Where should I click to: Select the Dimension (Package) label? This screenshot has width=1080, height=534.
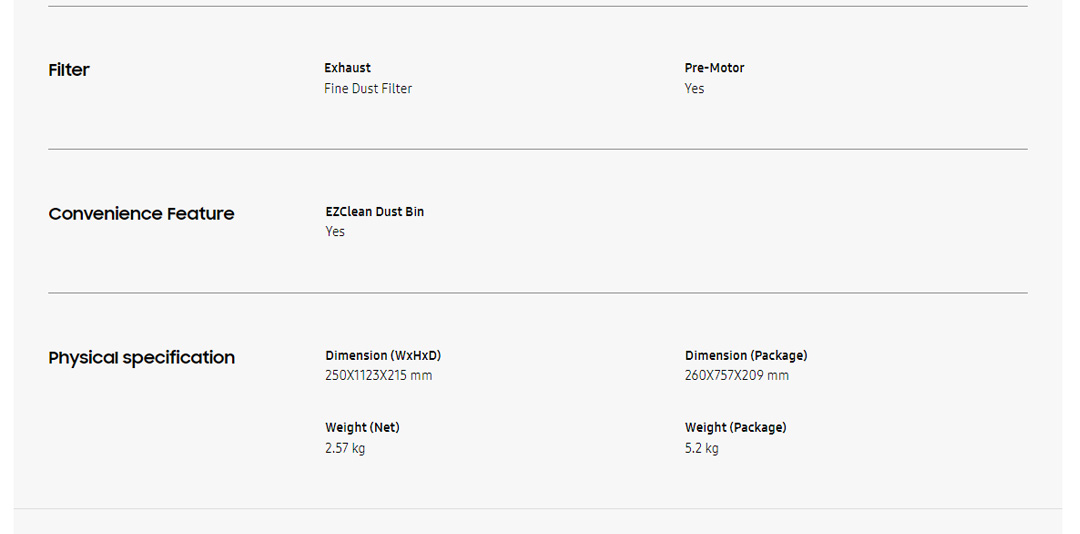tap(746, 356)
